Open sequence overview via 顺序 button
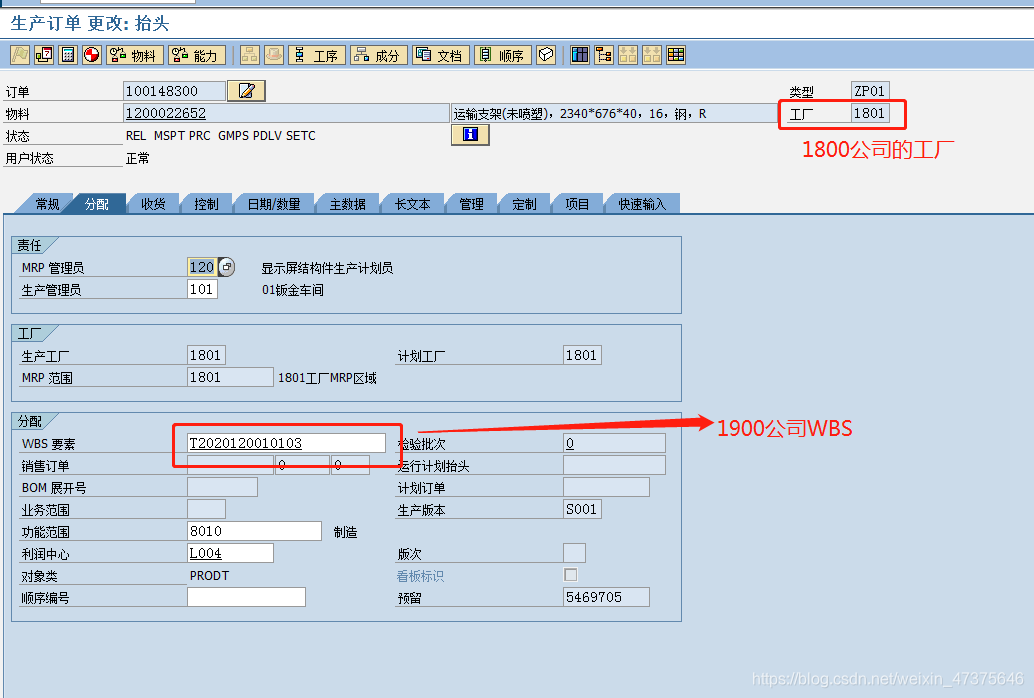The image size is (1034, 698). coord(502,55)
